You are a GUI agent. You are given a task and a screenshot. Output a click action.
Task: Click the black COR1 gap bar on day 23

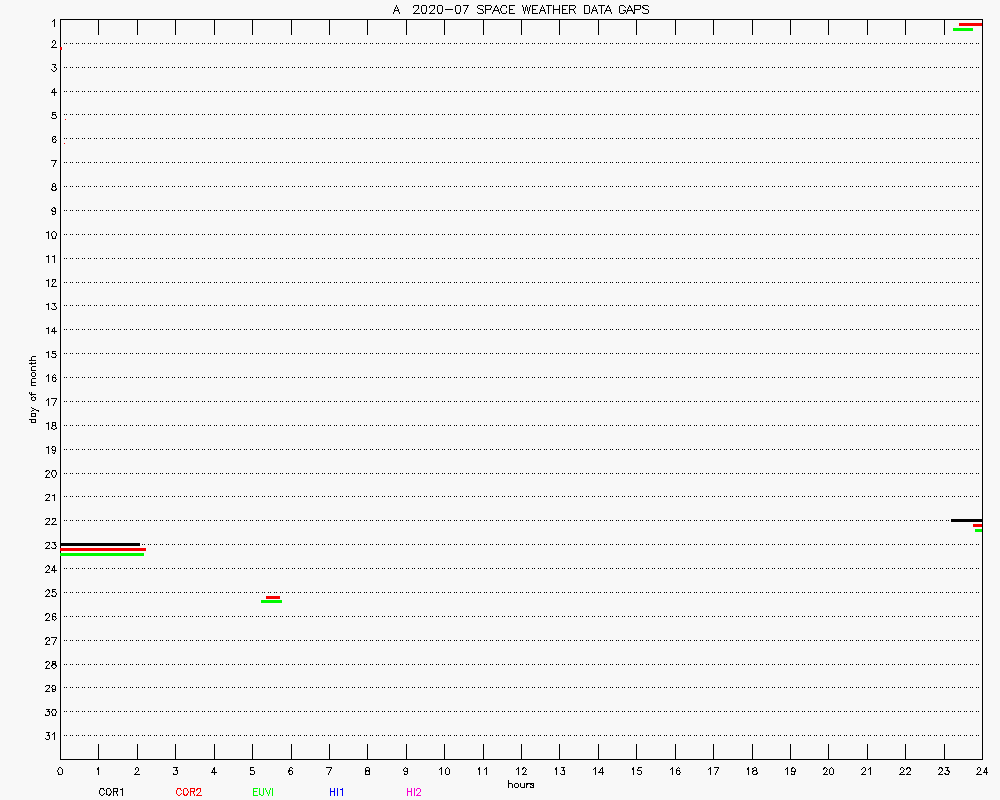(100, 544)
